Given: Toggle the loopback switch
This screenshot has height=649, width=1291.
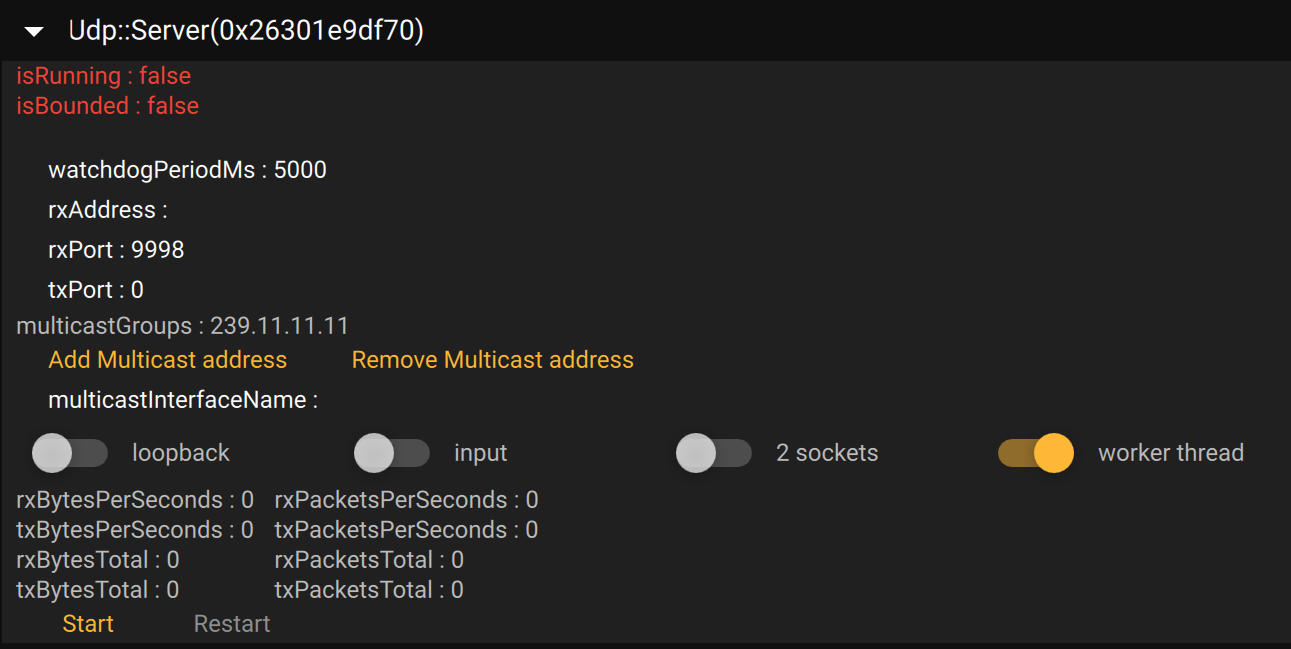Looking at the screenshot, I should 70,453.
